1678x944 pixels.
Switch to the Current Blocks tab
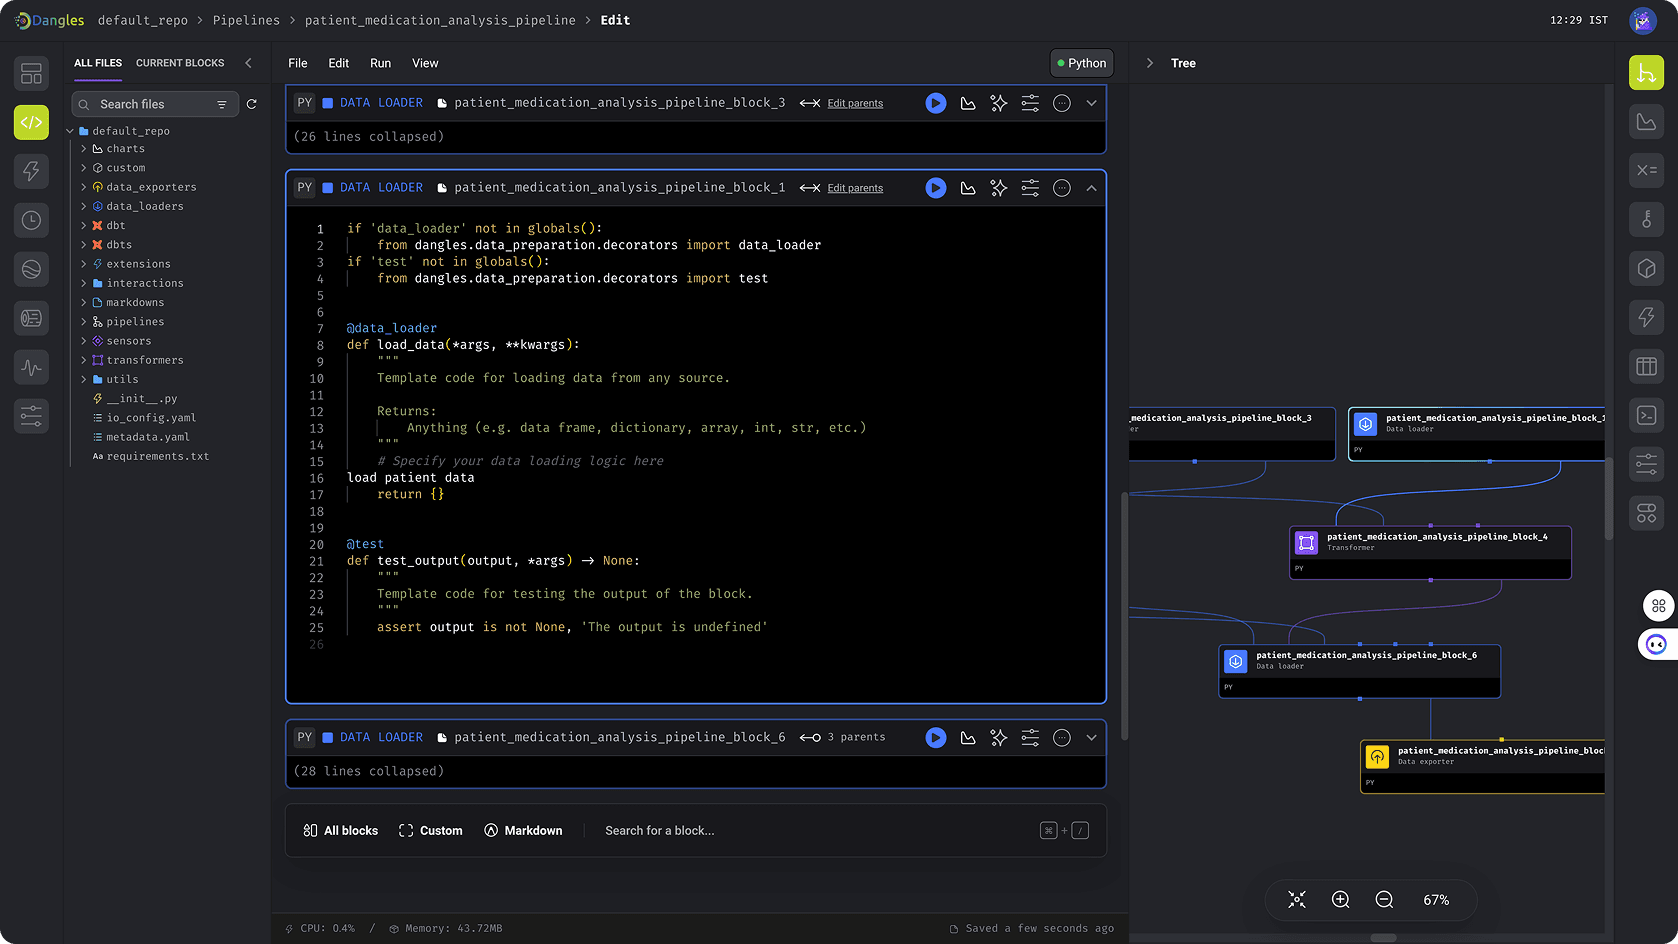[180, 63]
